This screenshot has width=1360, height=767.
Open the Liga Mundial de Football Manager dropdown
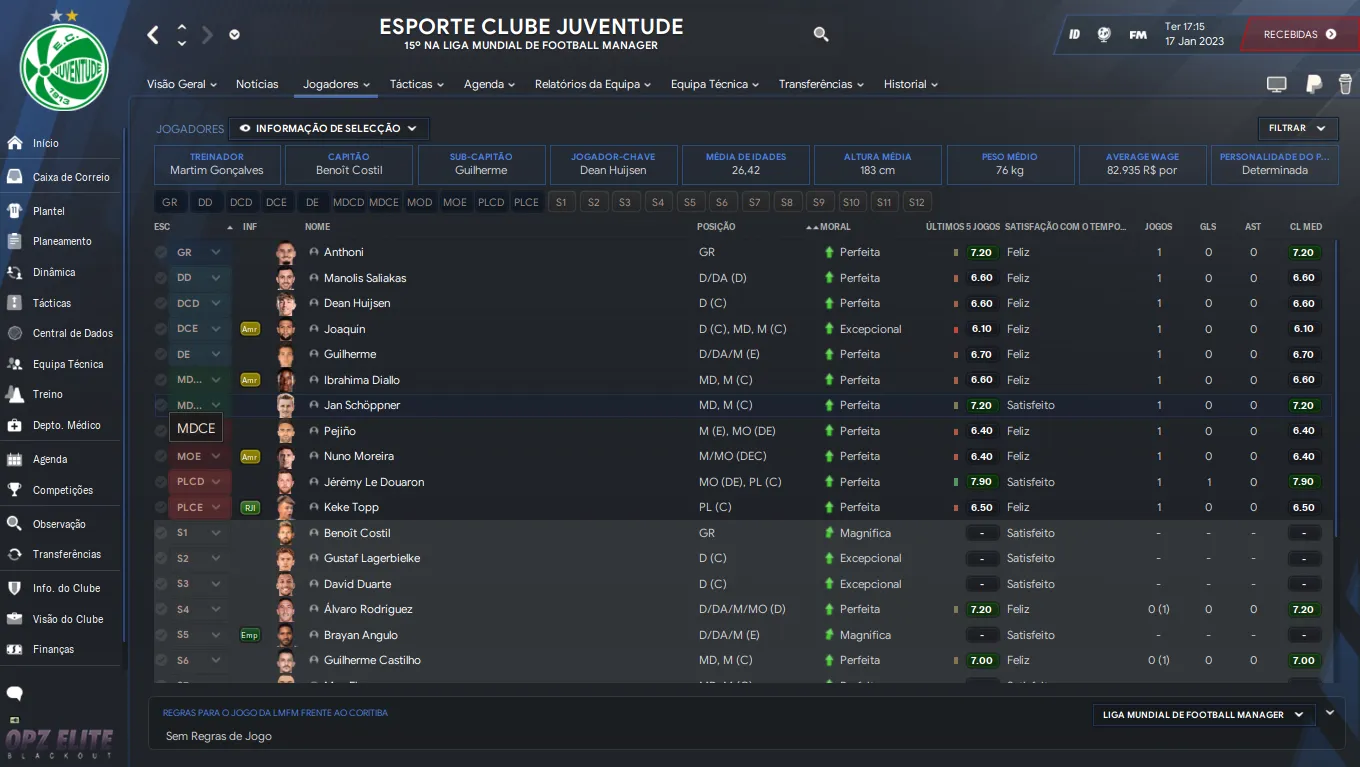1203,715
